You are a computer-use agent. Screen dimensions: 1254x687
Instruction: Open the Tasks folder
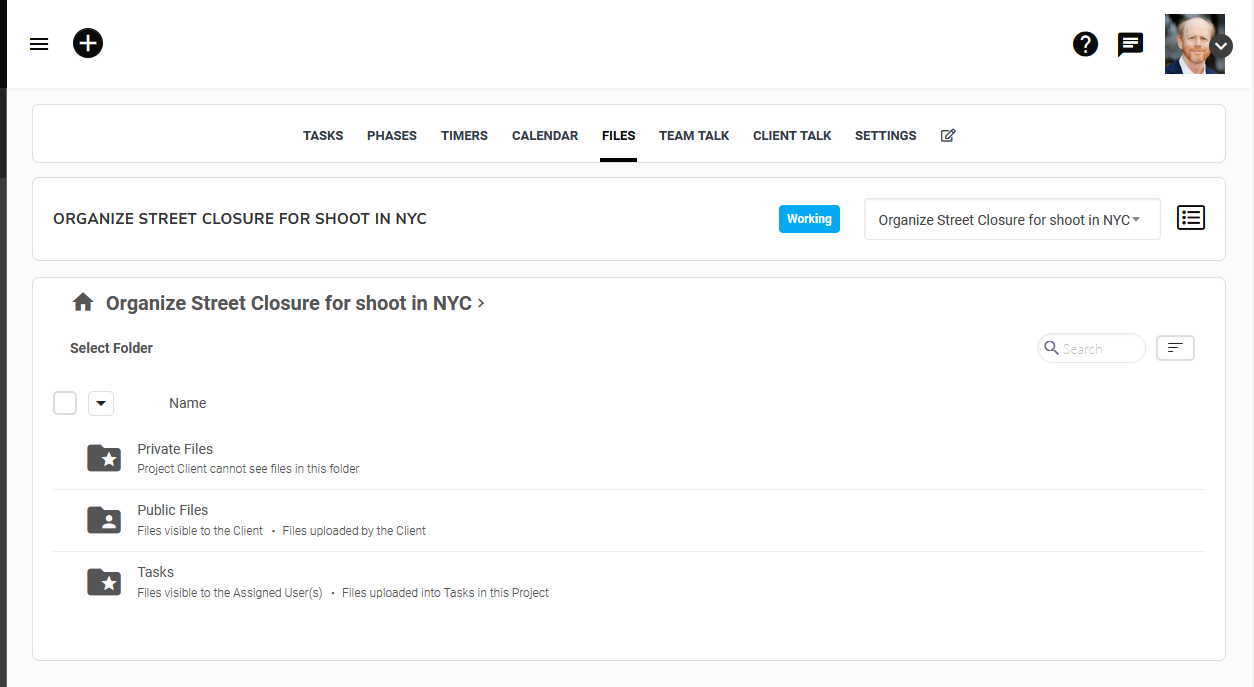tap(155, 572)
